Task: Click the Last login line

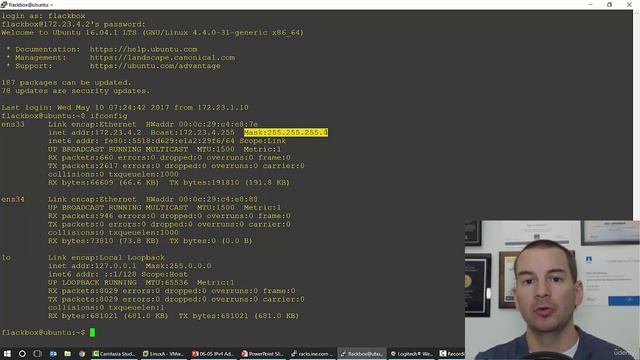Action: (125, 107)
